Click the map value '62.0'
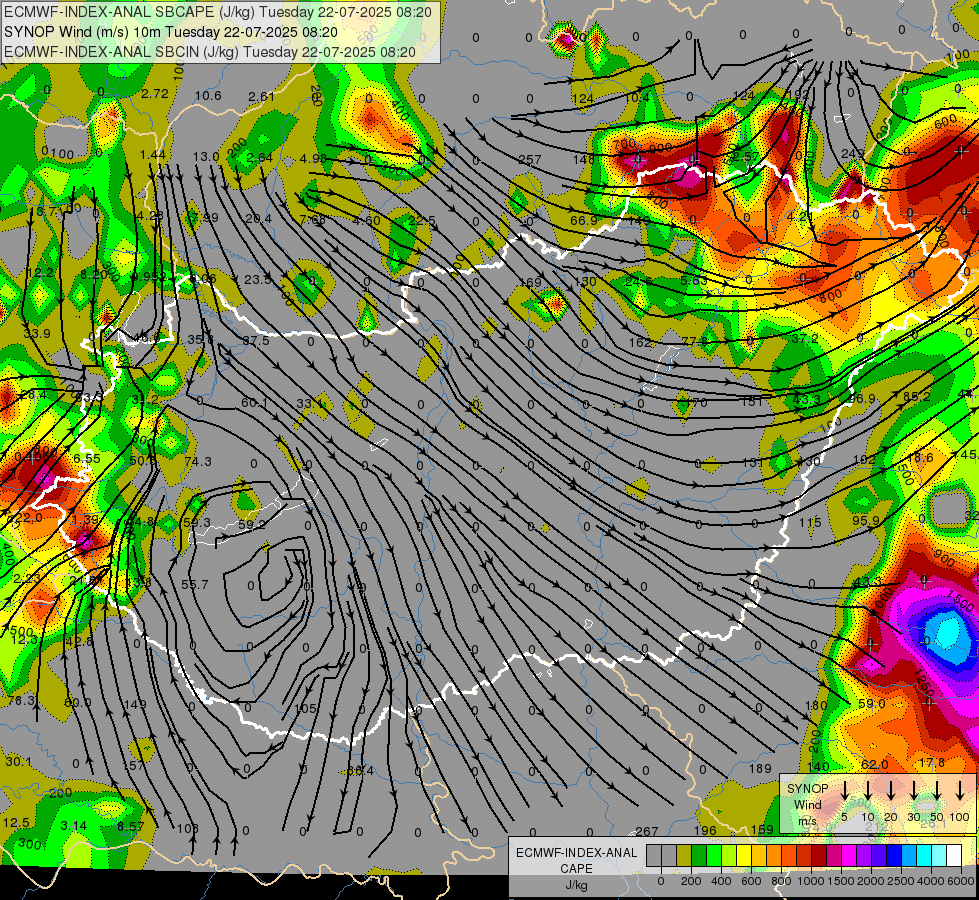The width and height of the screenshot is (979, 900). tap(874, 764)
